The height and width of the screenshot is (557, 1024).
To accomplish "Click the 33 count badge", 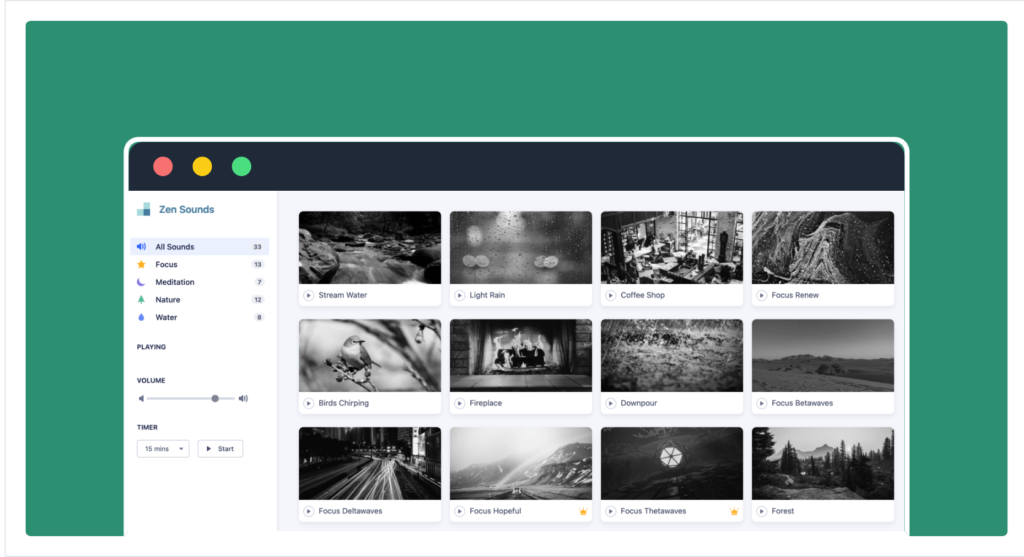I will point(257,247).
